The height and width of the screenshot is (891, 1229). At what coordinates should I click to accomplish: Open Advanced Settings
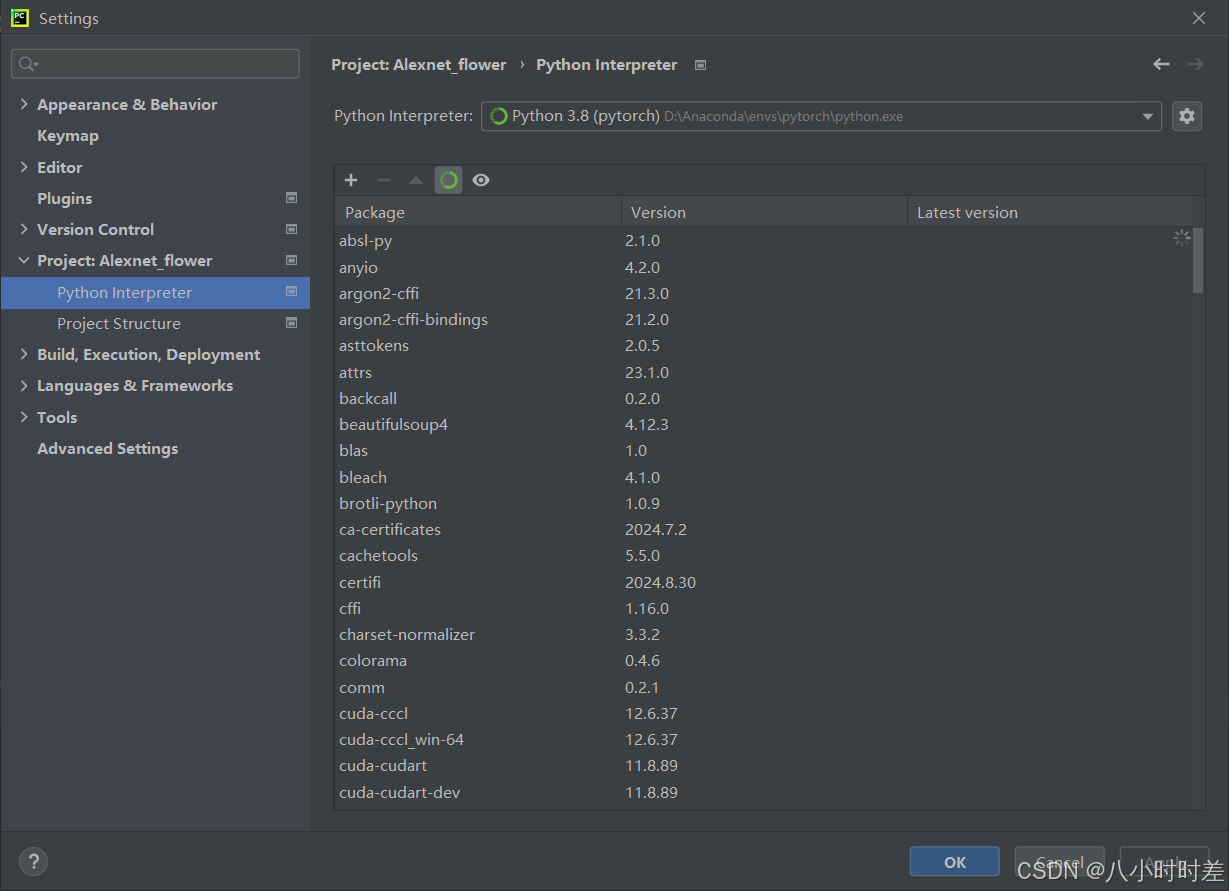click(x=108, y=448)
